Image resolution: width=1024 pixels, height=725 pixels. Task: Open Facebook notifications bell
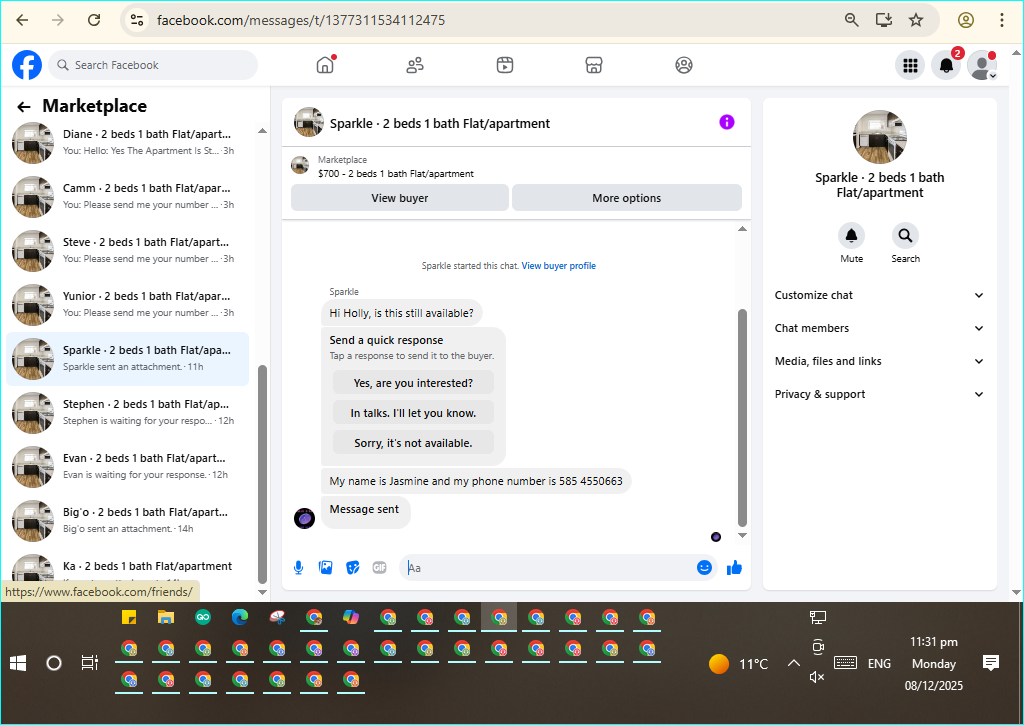pyautogui.click(x=946, y=65)
